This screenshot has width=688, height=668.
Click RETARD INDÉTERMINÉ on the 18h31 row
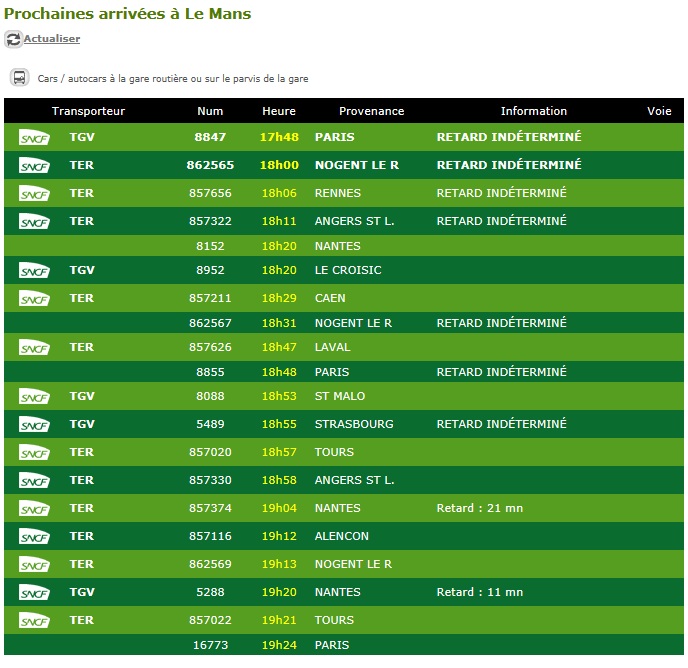[x=502, y=323]
